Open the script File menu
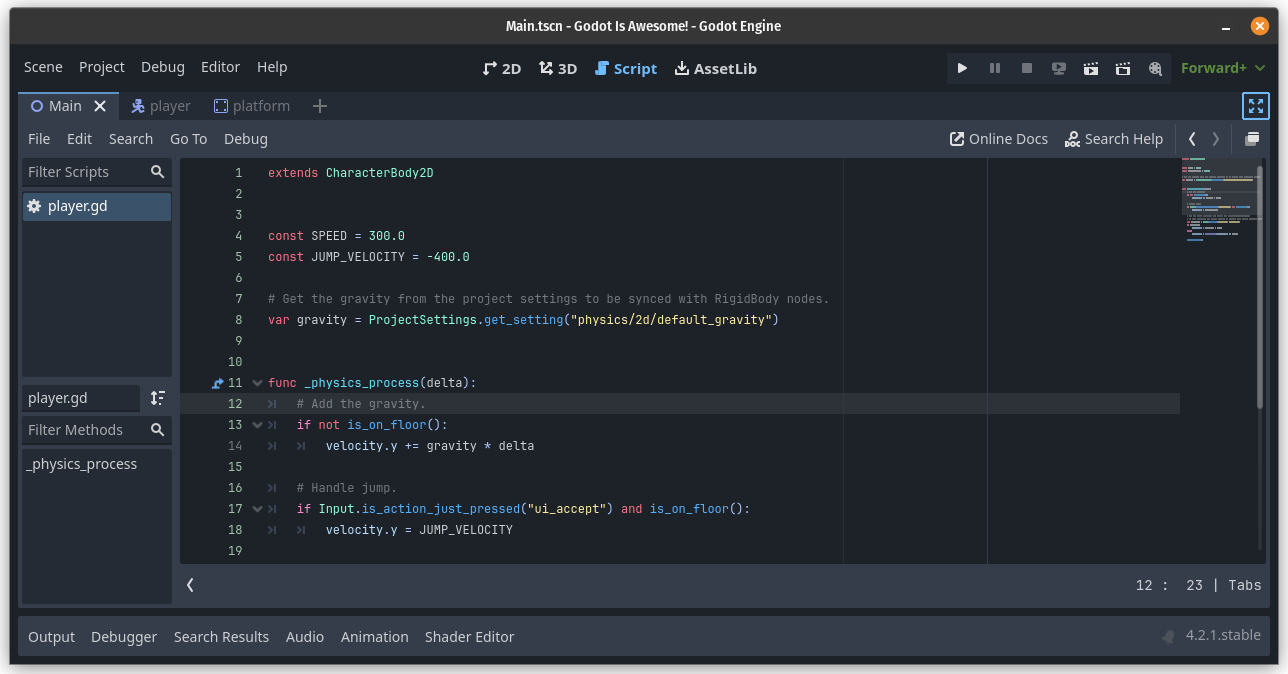This screenshot has width=1288, height=674. click(39, 139)
